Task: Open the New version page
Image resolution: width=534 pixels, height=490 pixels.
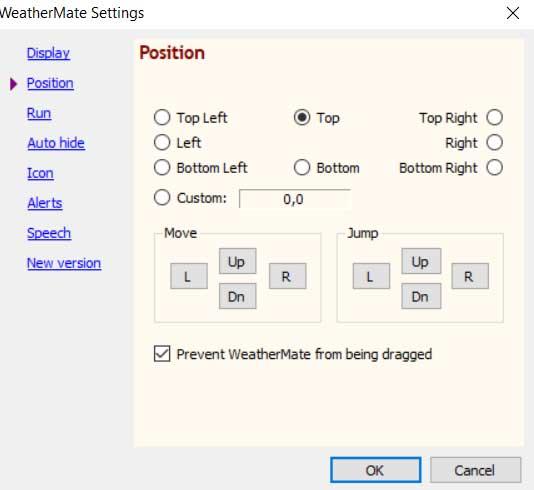Action: click(x=64, y=263)
